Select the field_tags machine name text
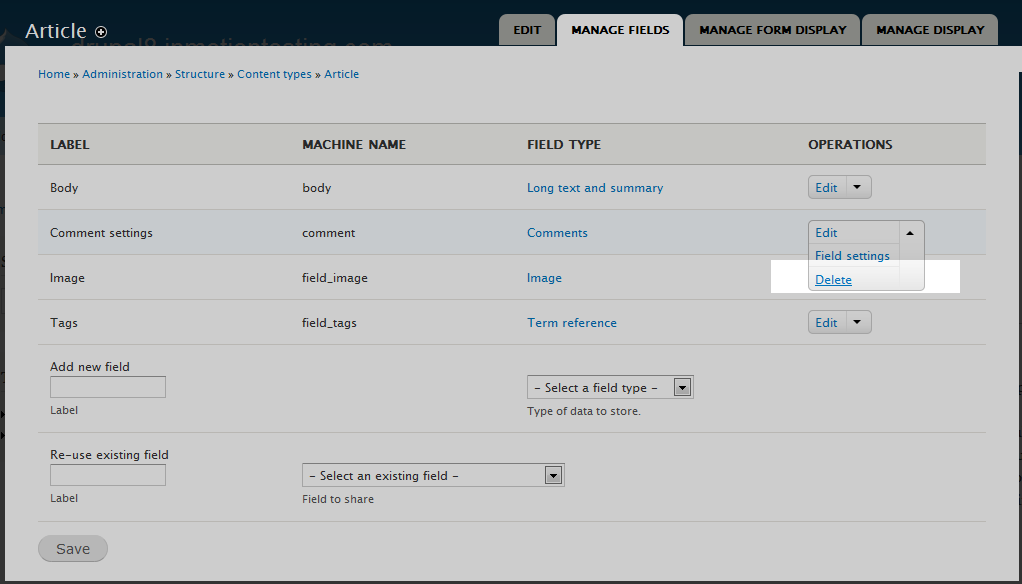Viewport: 1022px width, 584px height. click(329, 323)
